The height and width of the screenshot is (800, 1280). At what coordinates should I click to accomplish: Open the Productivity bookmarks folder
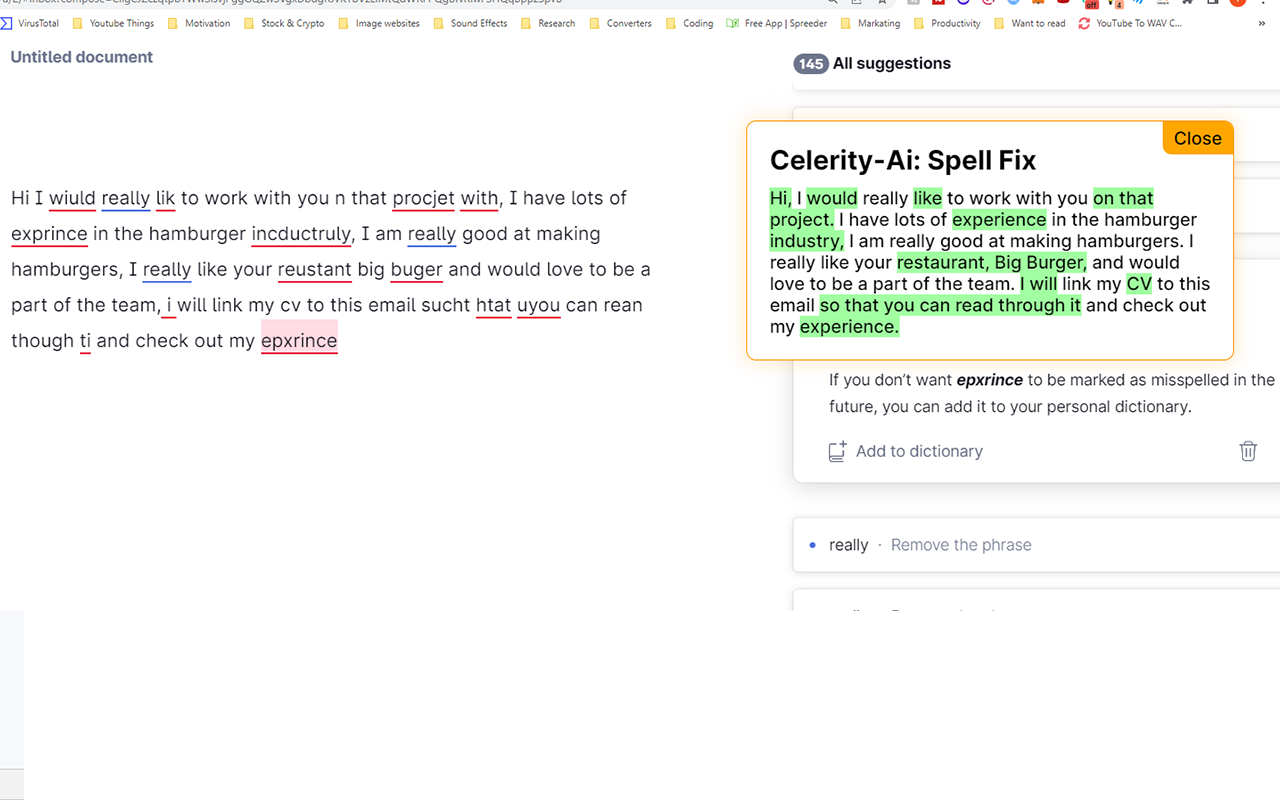pyautogui.click(x=947, y=23)
